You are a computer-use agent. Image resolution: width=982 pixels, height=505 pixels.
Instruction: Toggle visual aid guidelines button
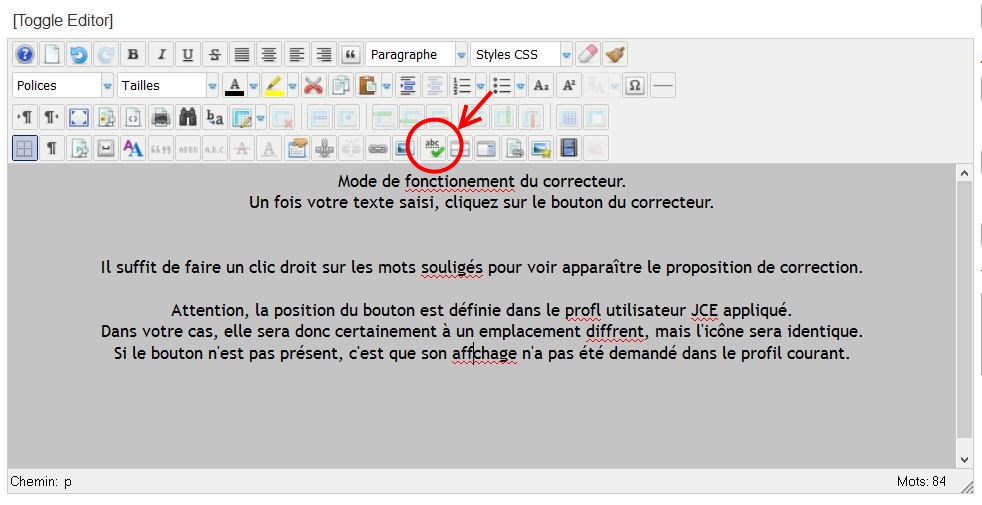25,148
